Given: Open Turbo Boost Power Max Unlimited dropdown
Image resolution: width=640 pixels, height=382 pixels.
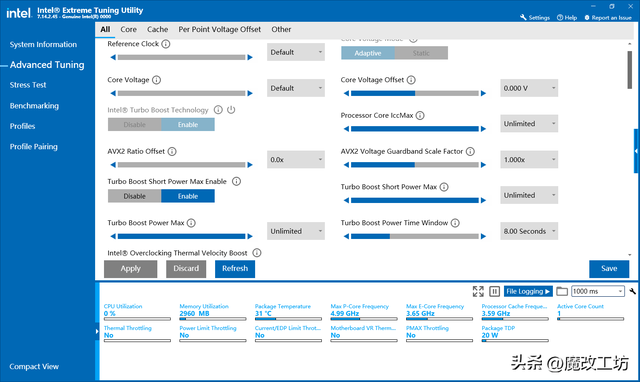Looking at the screenshot, I should [296, 231].
